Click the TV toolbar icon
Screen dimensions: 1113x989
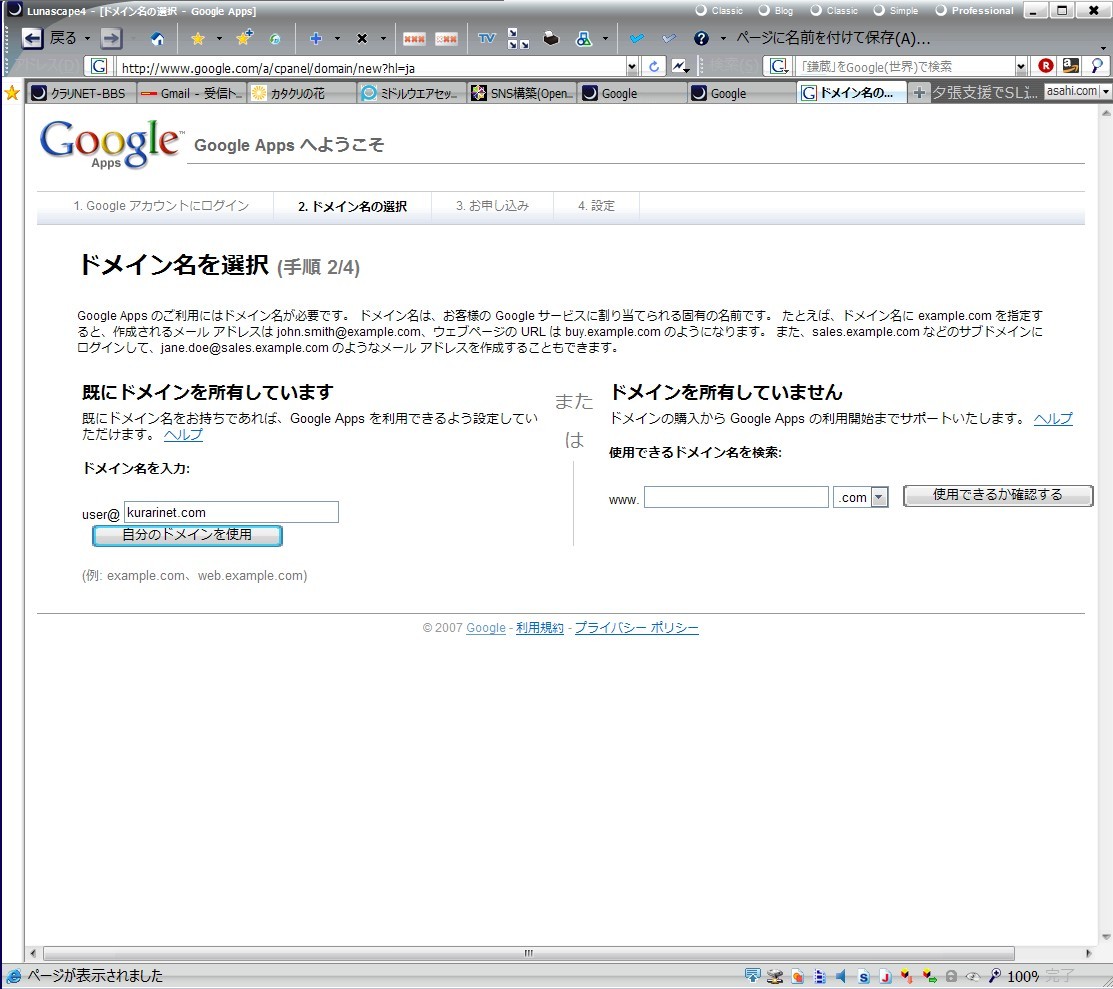click(x=486, y=38)
